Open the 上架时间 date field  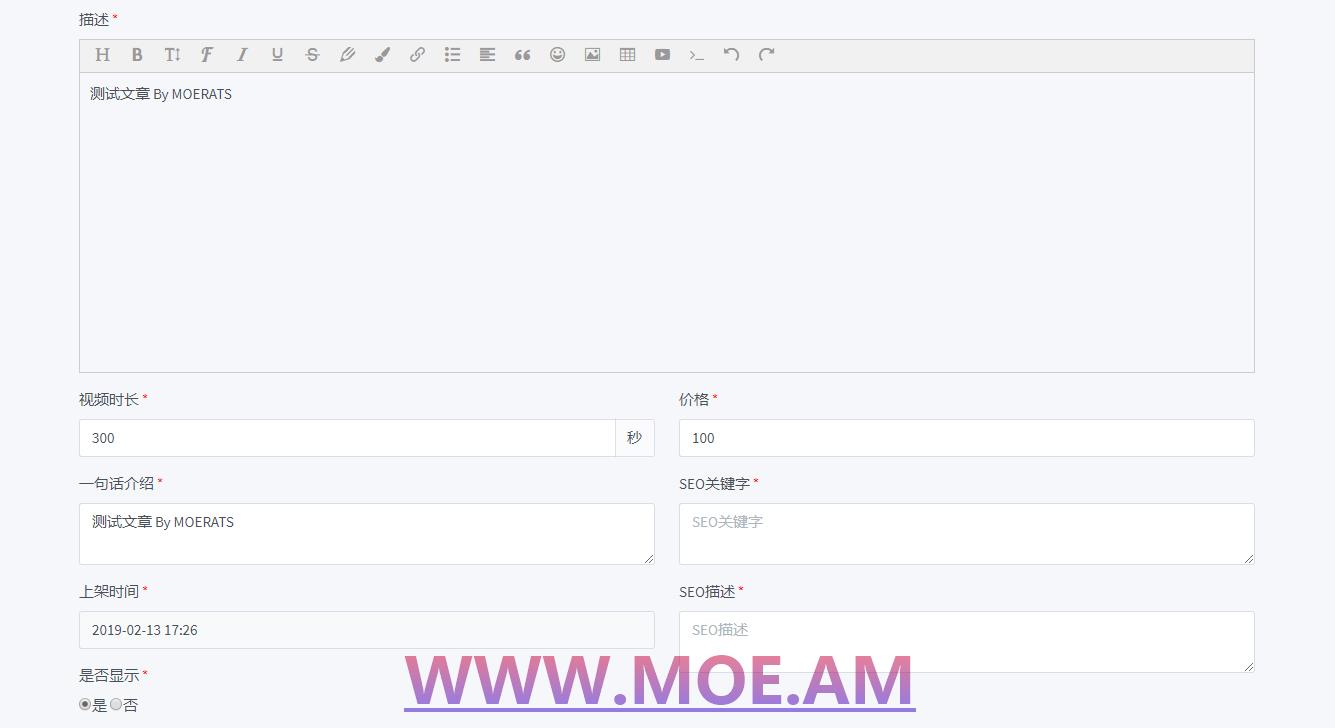366,630
